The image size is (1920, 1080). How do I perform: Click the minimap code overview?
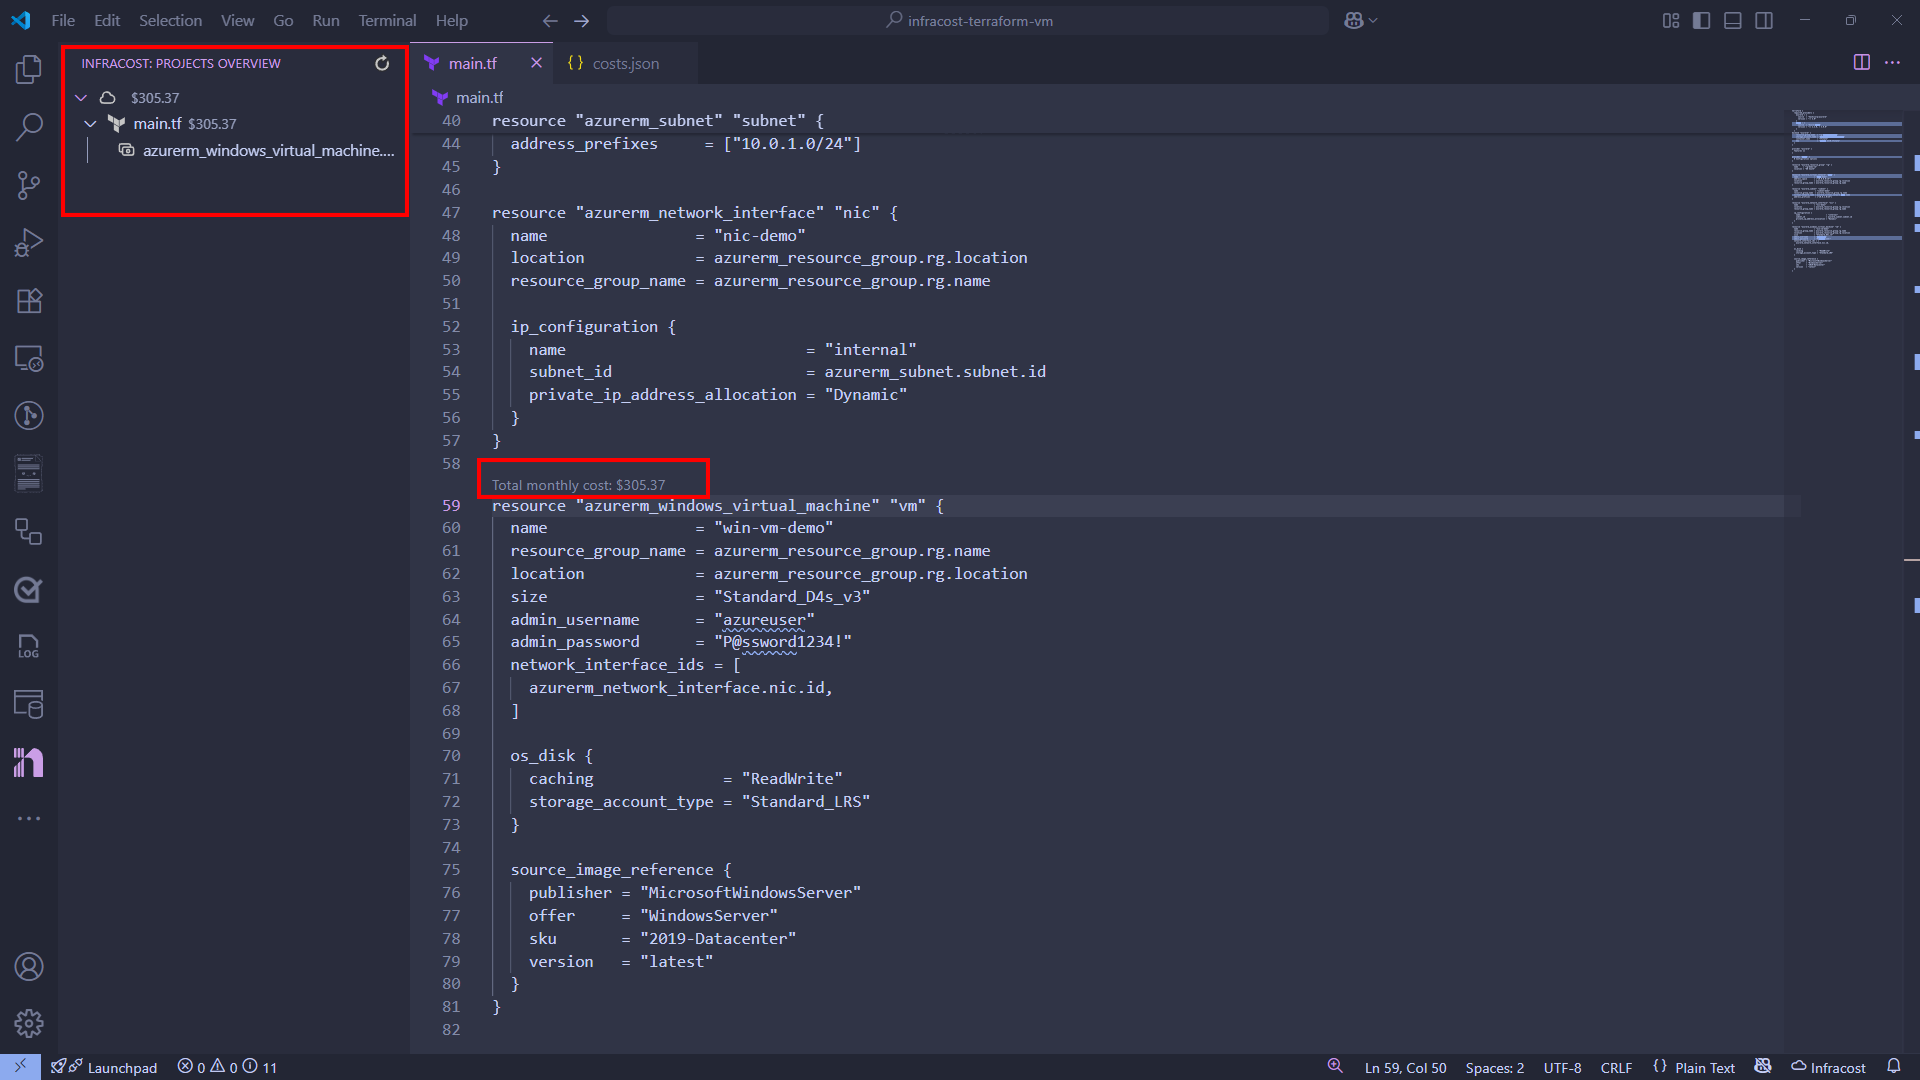(x=1846, y=190)
